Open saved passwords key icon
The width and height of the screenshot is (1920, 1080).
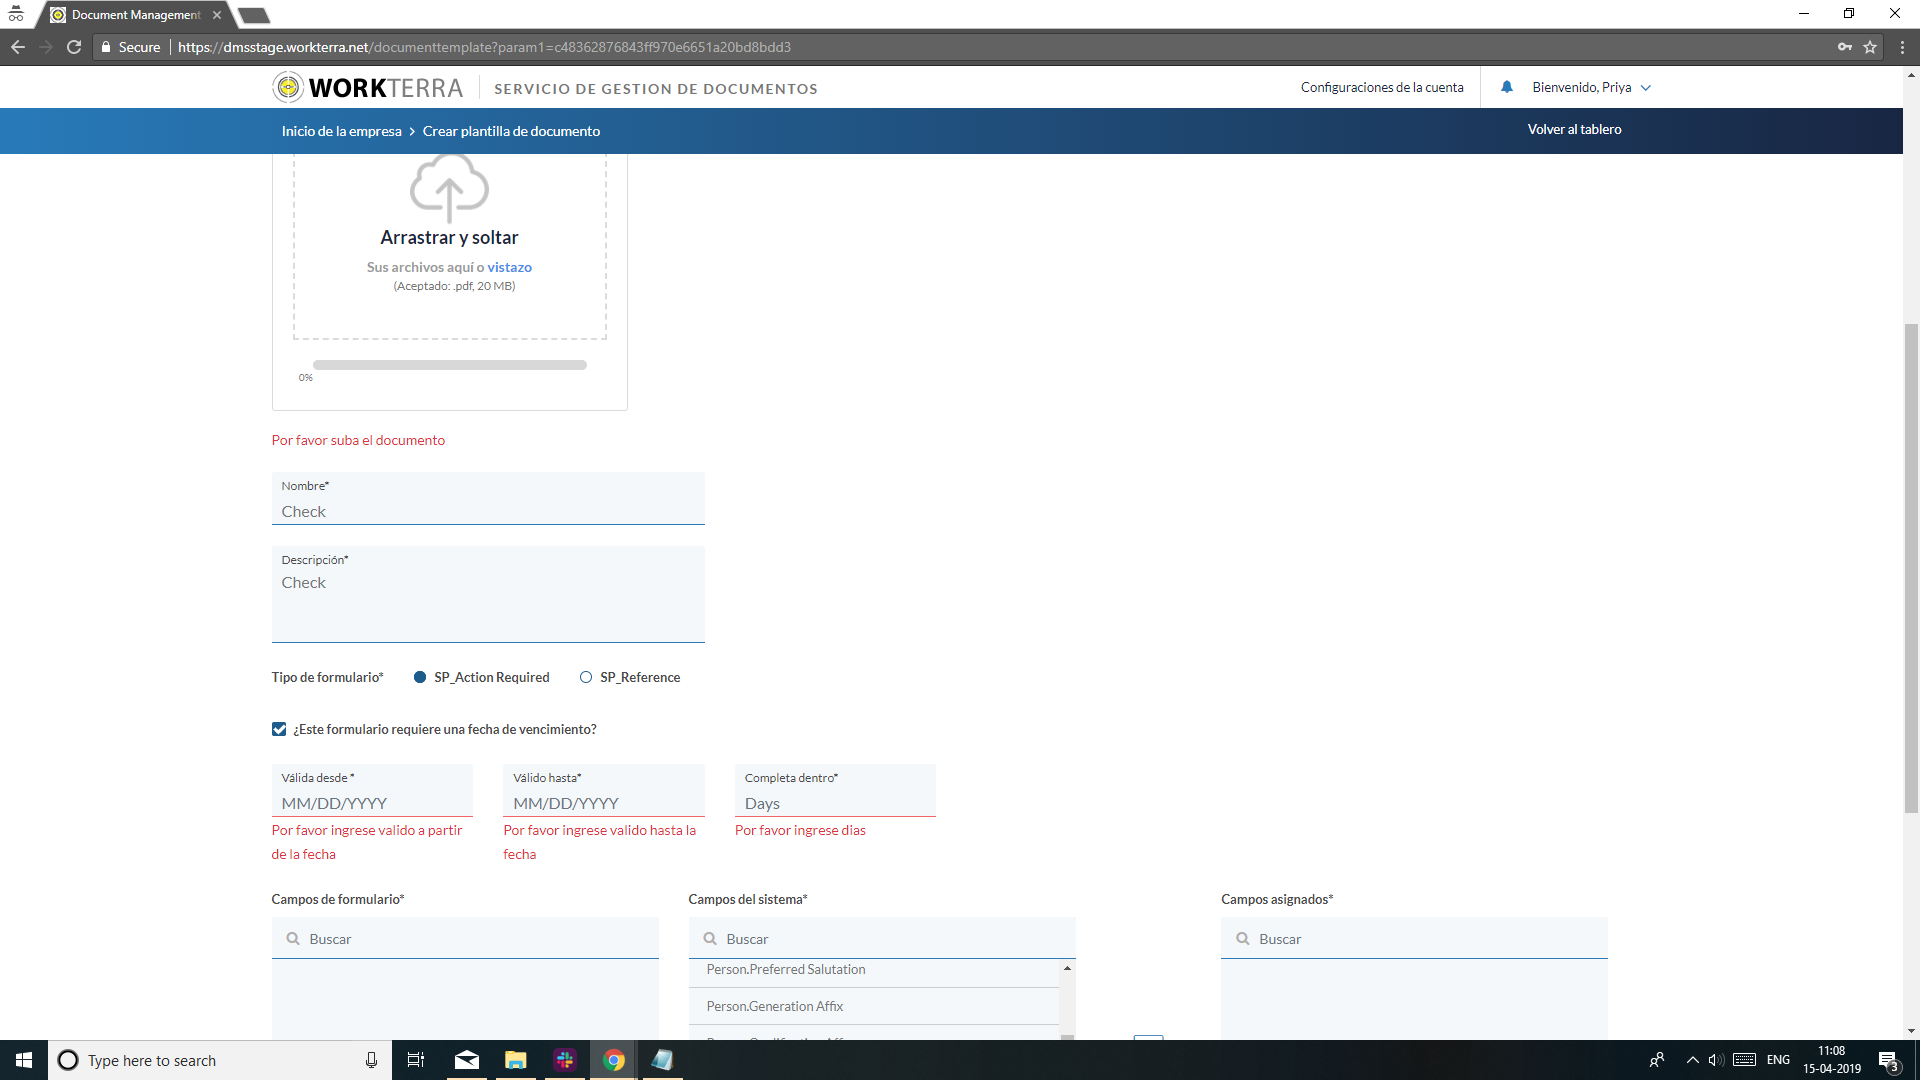pyautogui.click(x=1844, y=47)
